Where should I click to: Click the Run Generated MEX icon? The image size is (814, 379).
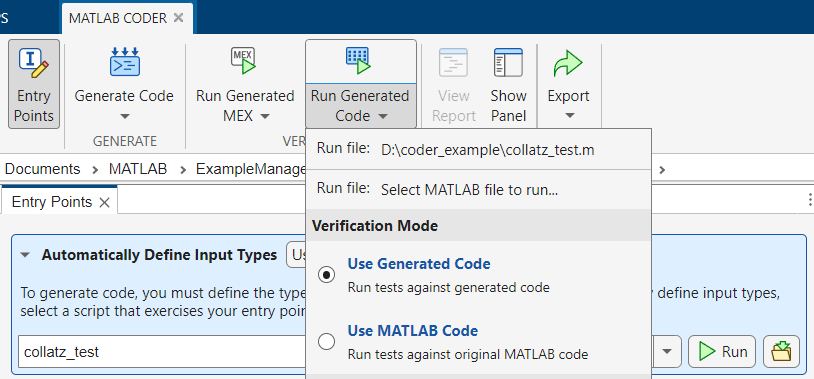click(x=244, y=61)
